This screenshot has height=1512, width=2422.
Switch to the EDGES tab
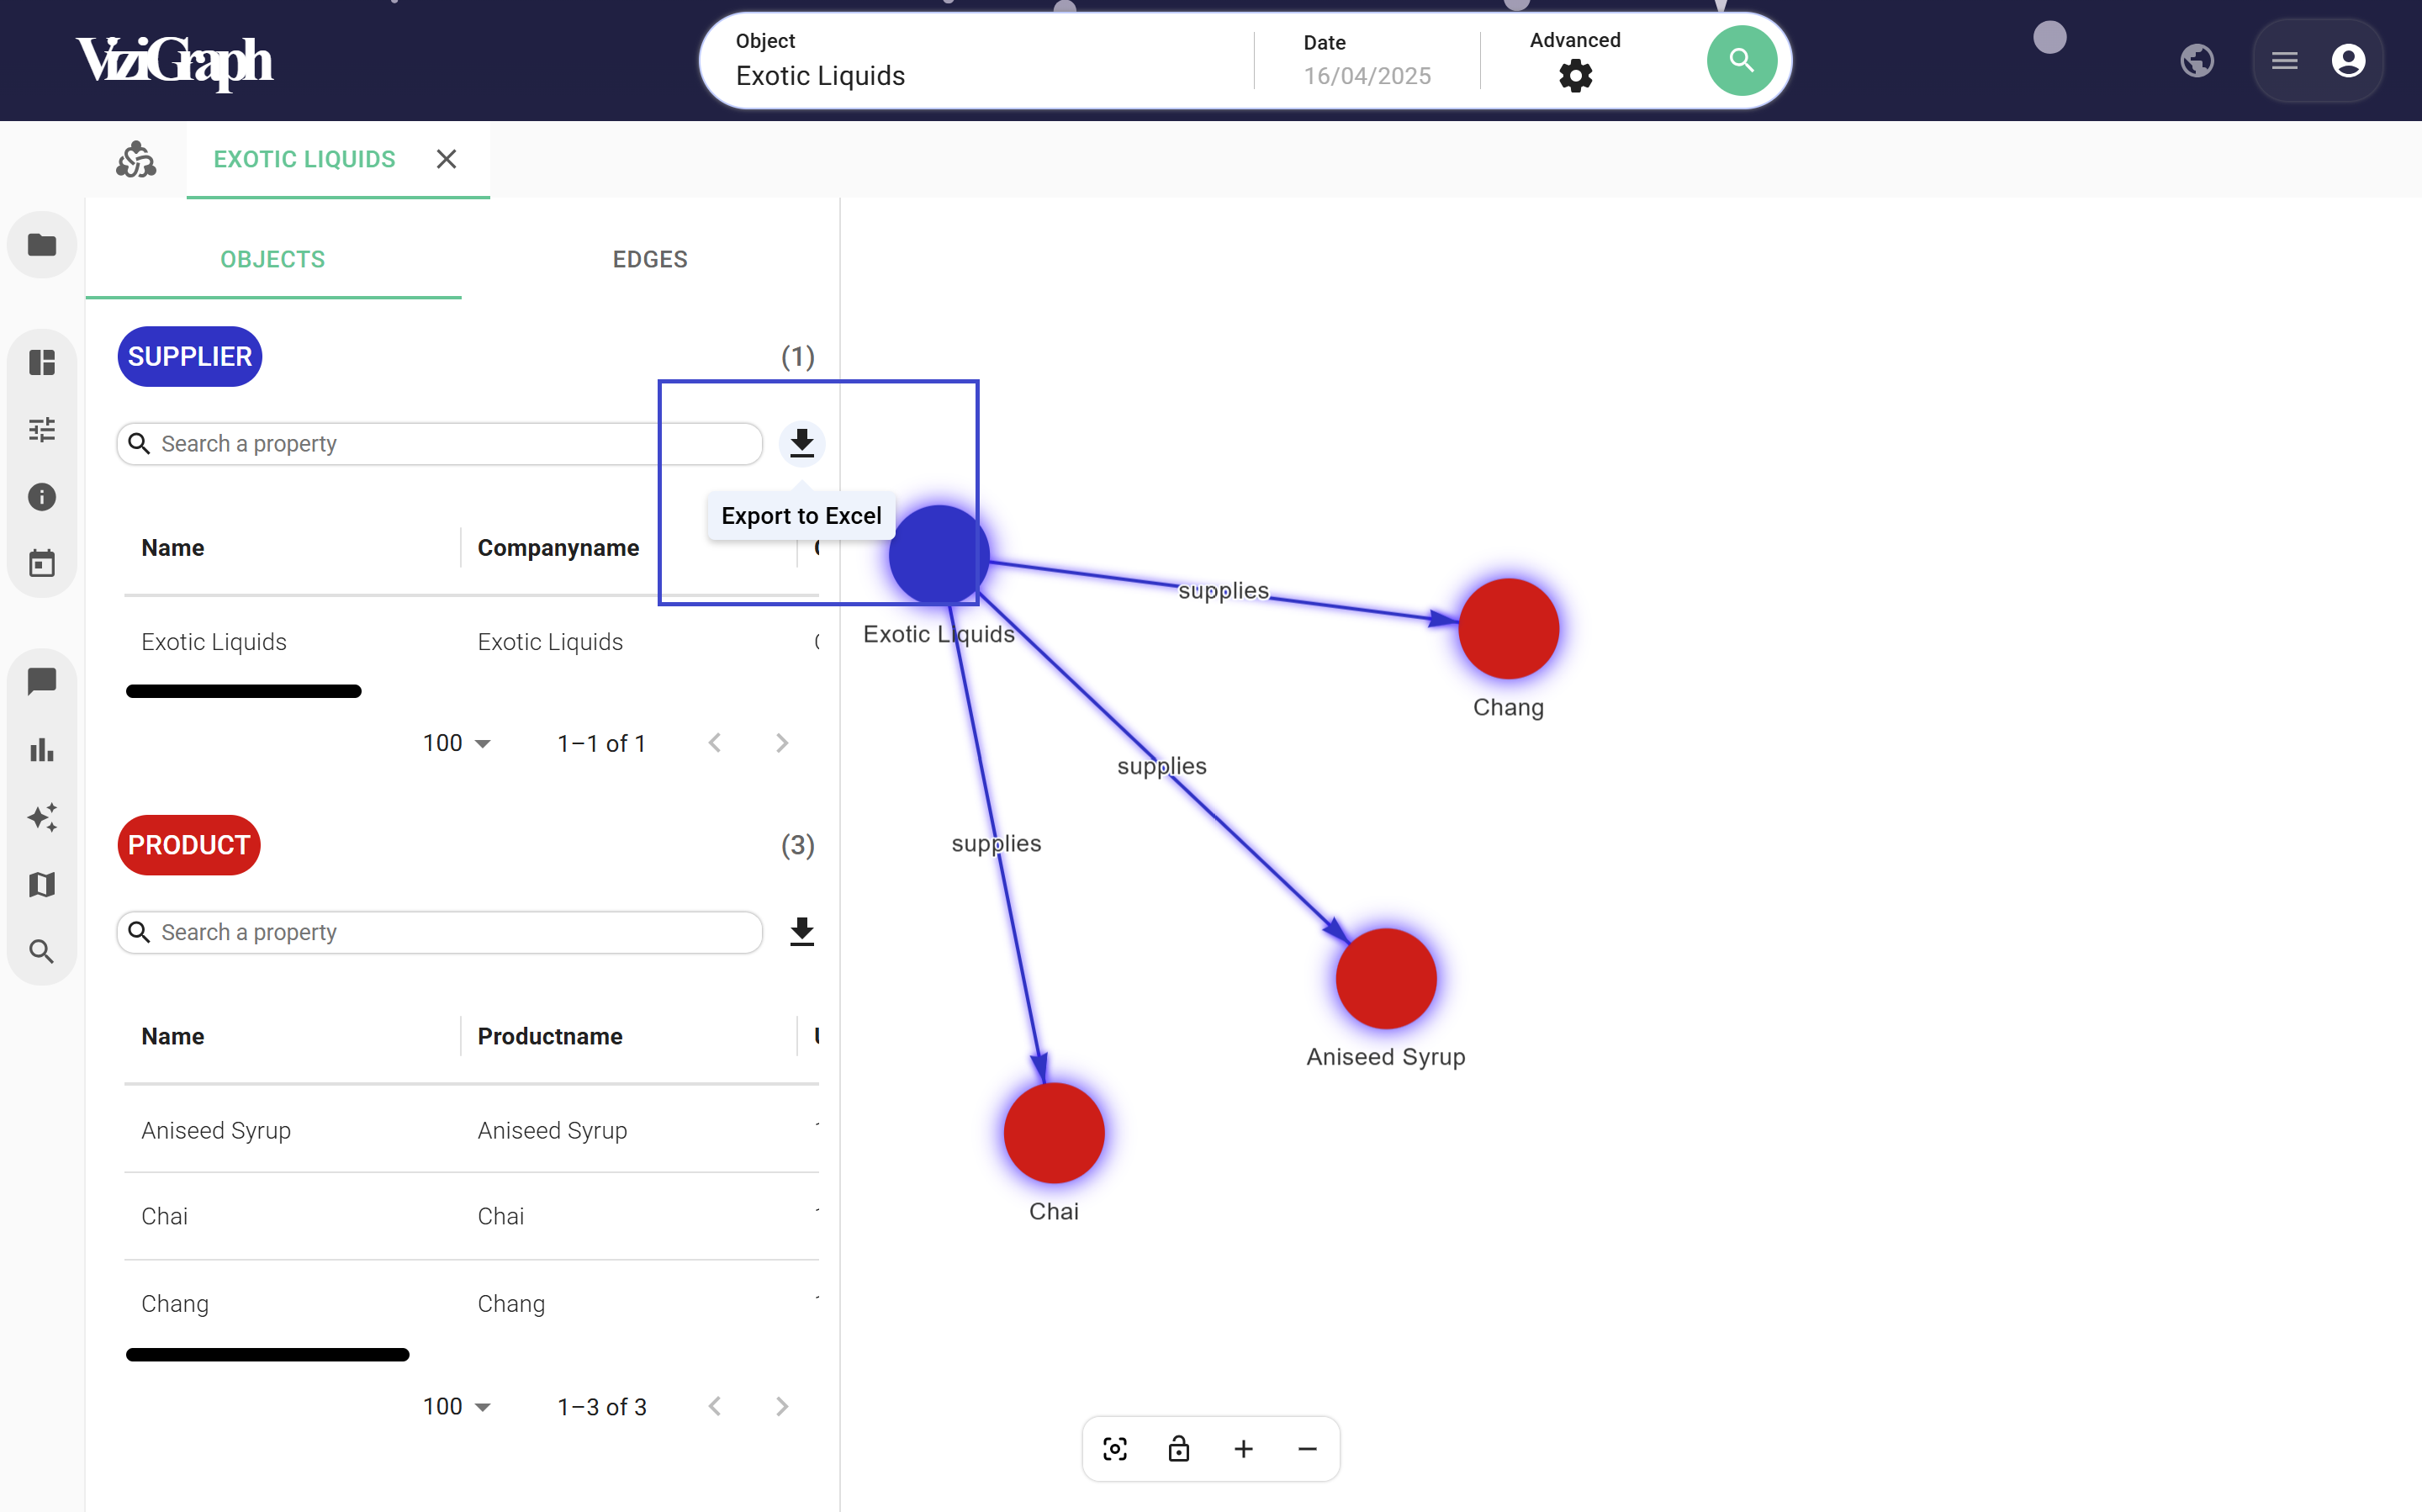point(650,259)
